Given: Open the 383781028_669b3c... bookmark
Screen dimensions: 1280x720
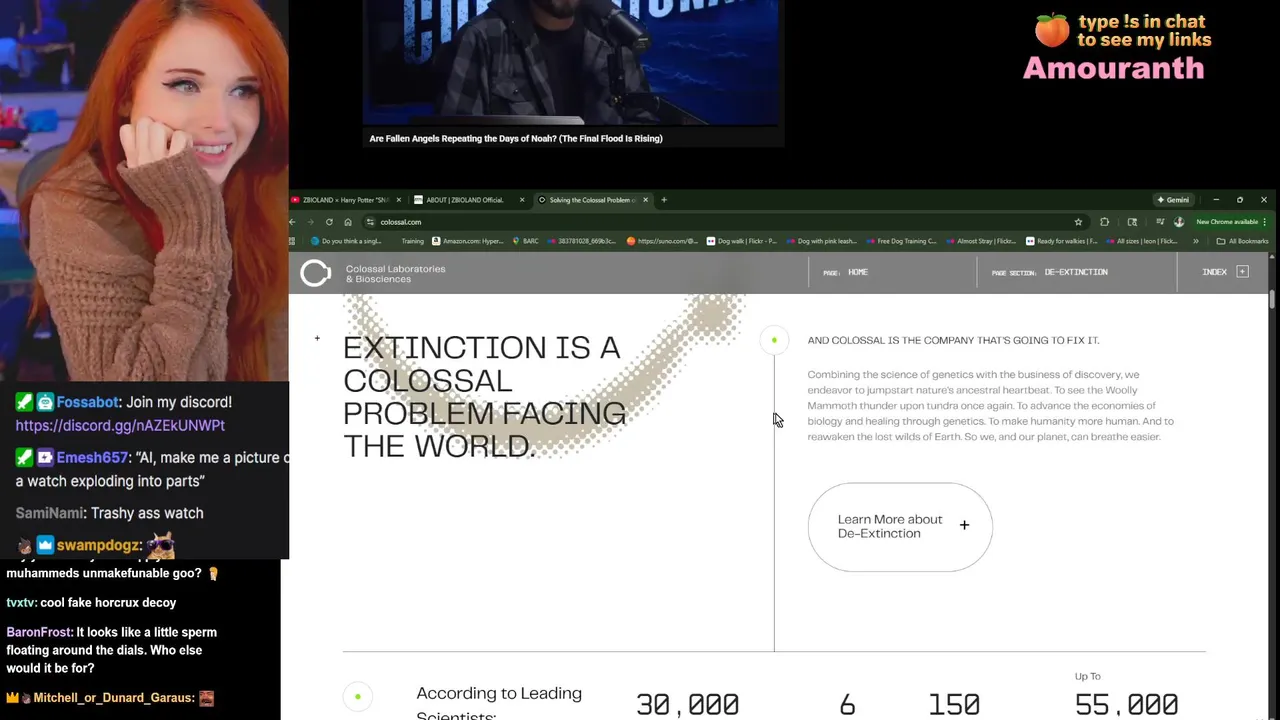Looking at the screenshot, I should pyautogui.click(x=583, y=241).
